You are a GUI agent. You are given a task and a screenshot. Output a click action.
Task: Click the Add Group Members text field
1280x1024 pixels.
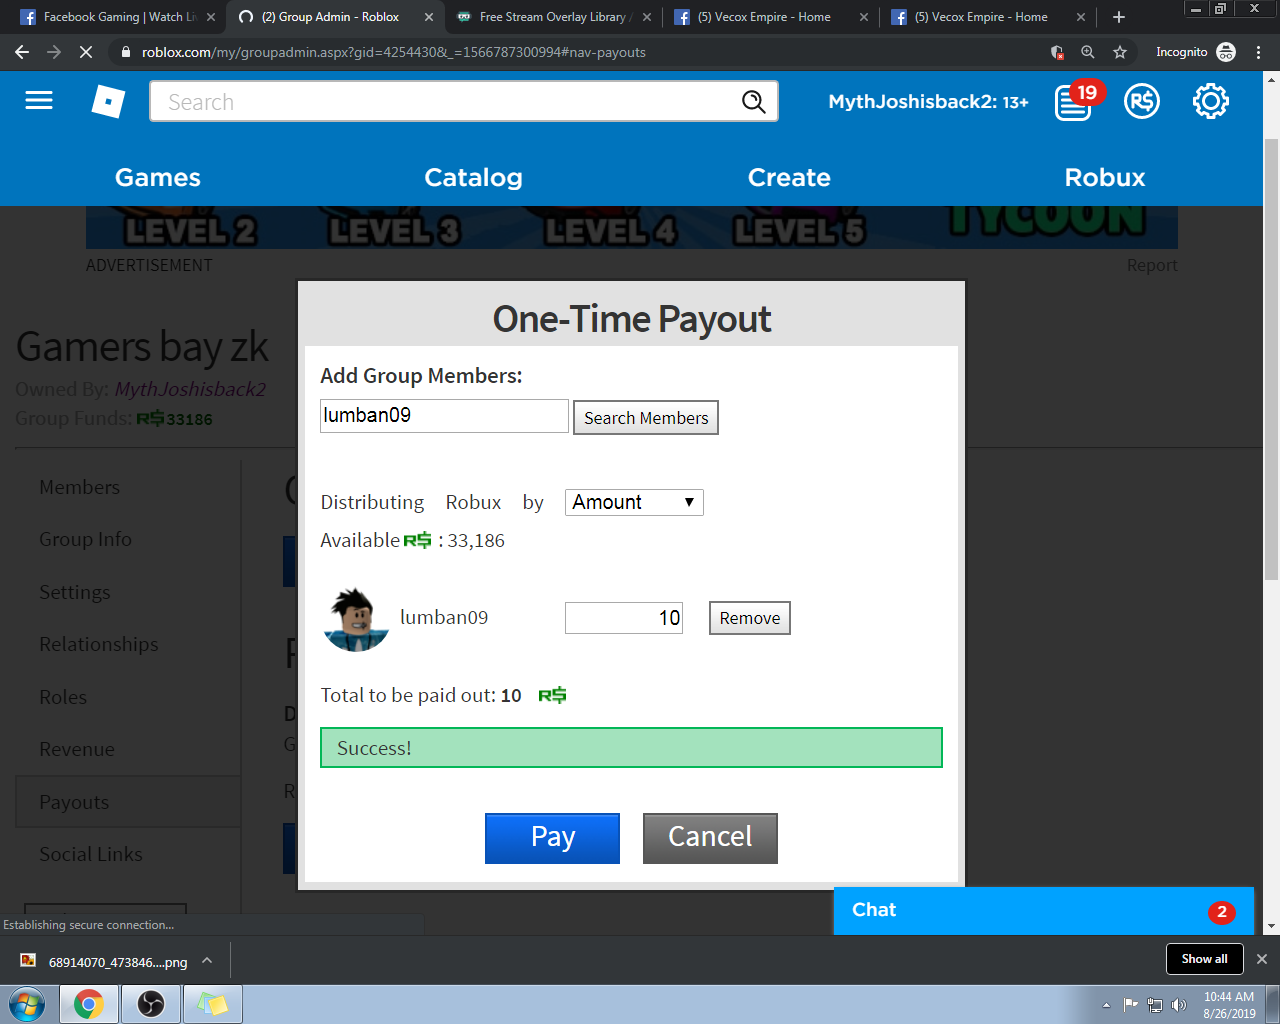[444, 416]
